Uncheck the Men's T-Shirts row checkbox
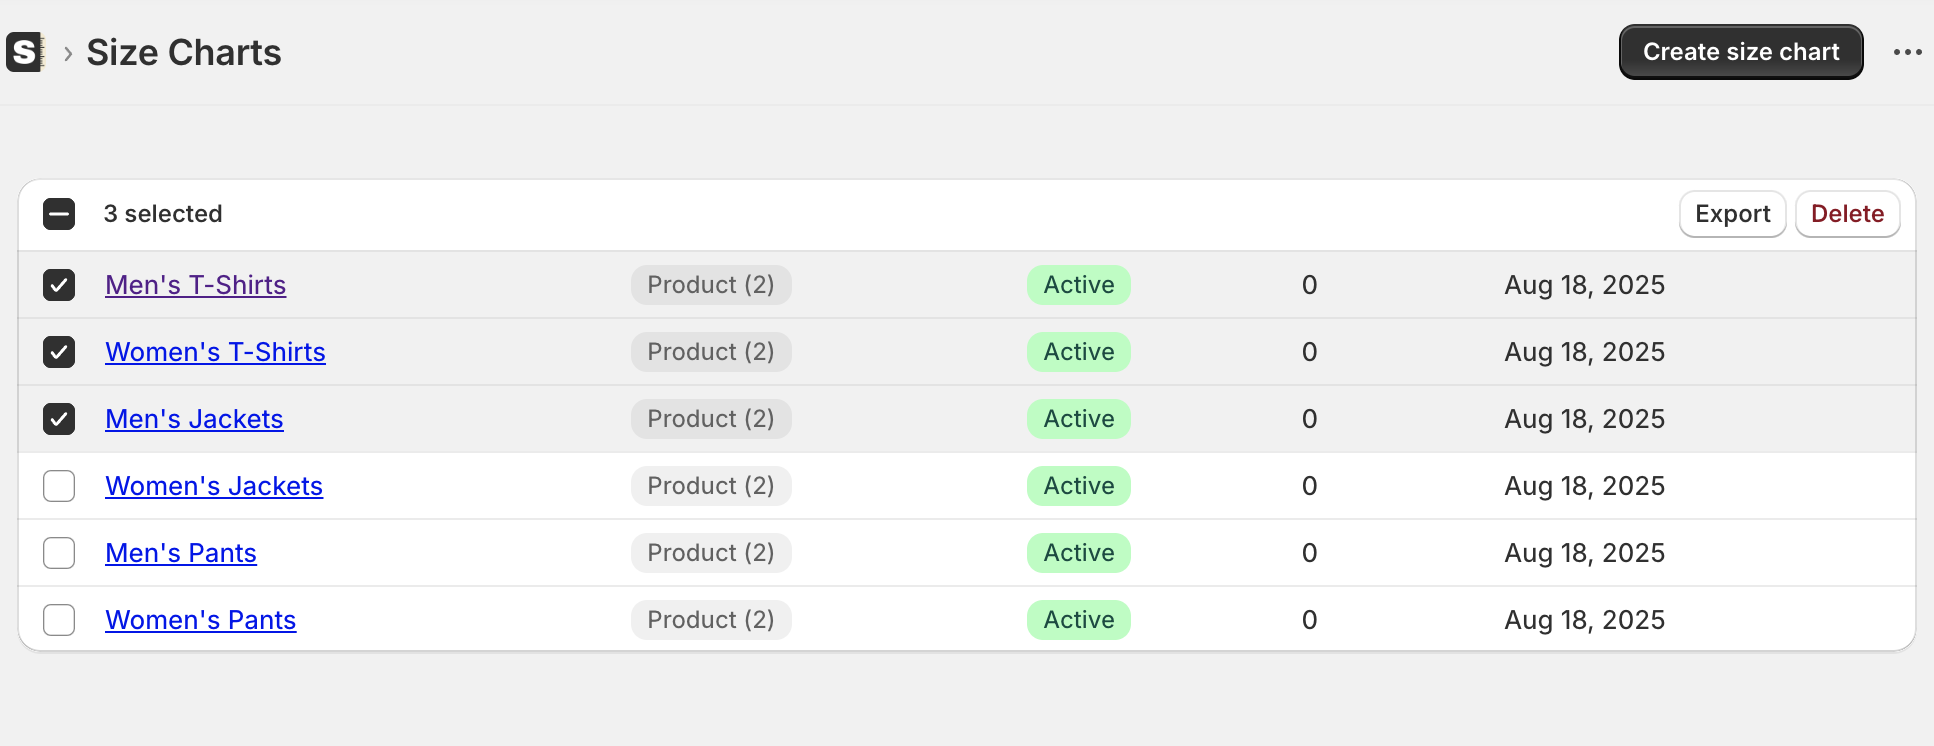Screen dimensions: 1934x746 coord(59,285)
